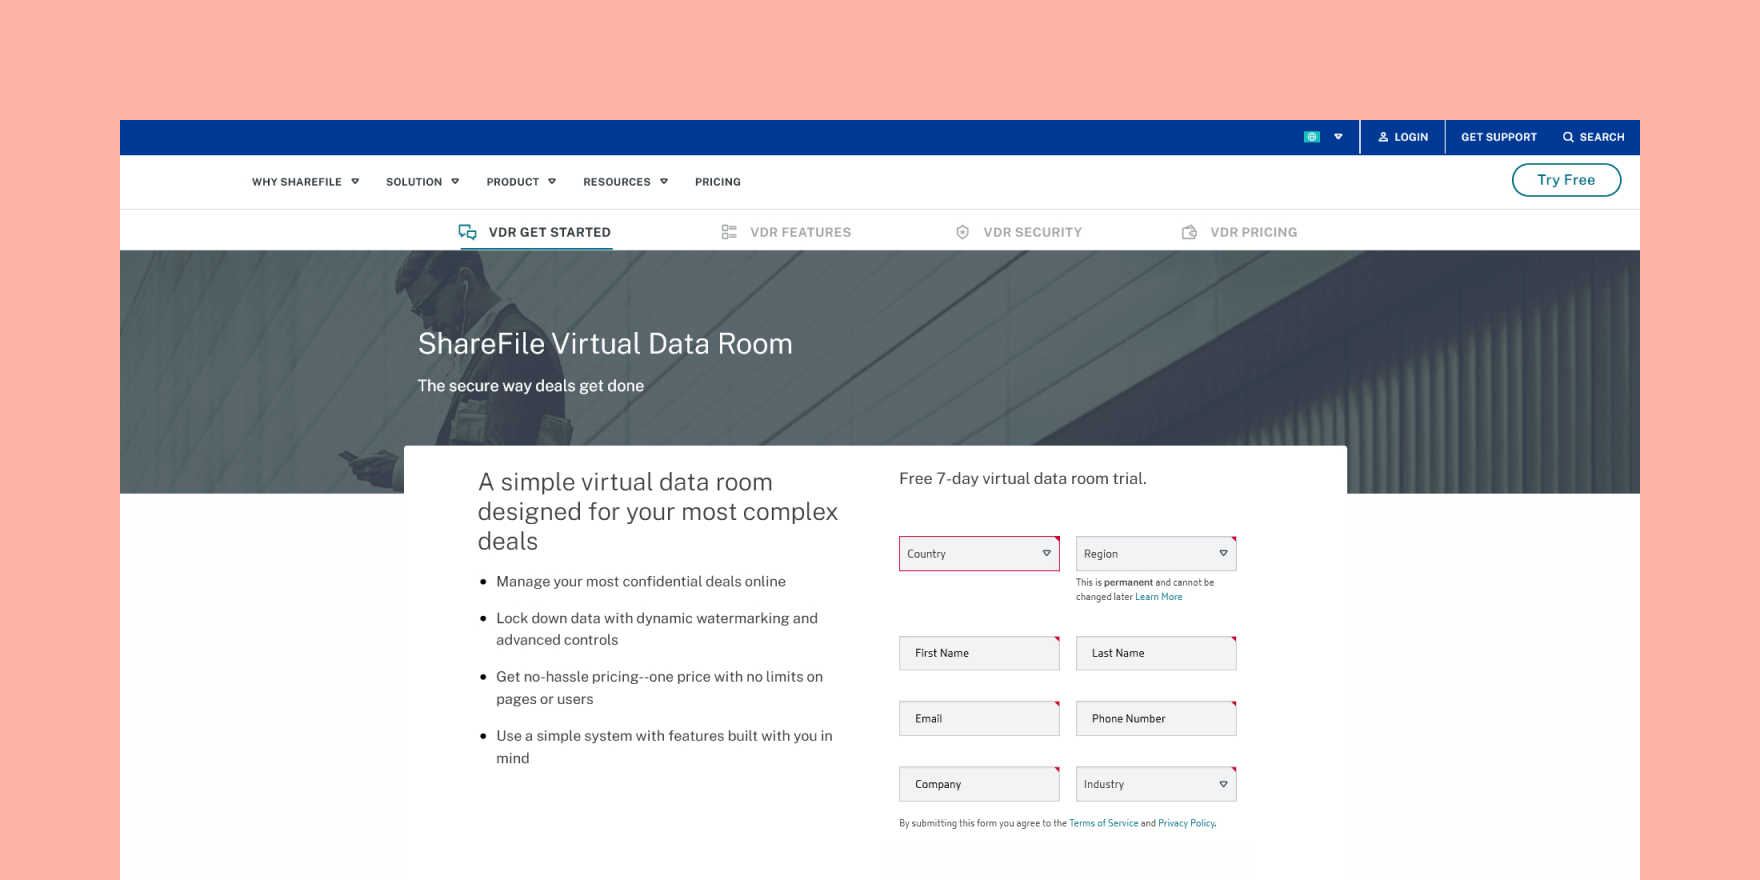Go to the PRICING page
1760x880 pixels.
[718, 182]
